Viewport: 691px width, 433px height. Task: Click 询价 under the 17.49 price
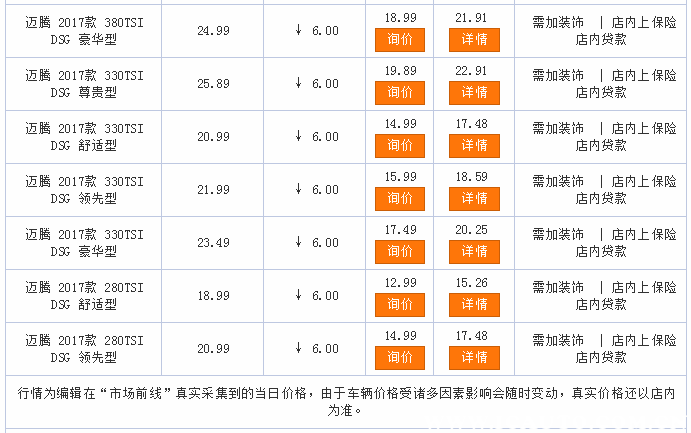click(399, 251)
